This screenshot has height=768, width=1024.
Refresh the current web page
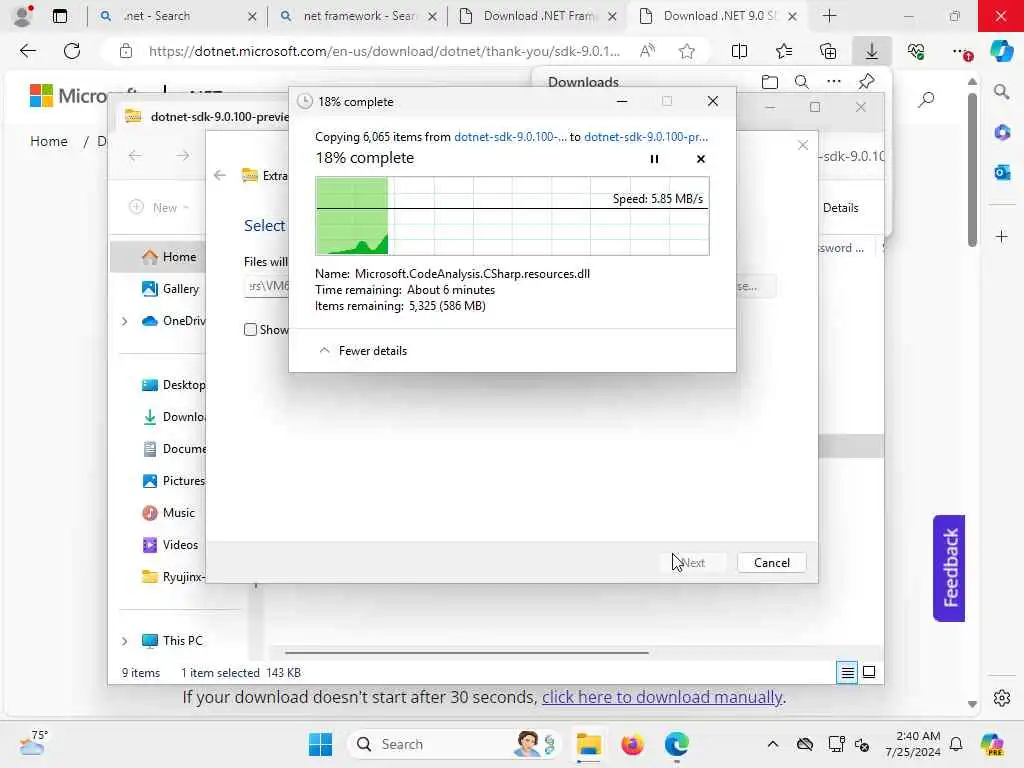coord(72,51)
